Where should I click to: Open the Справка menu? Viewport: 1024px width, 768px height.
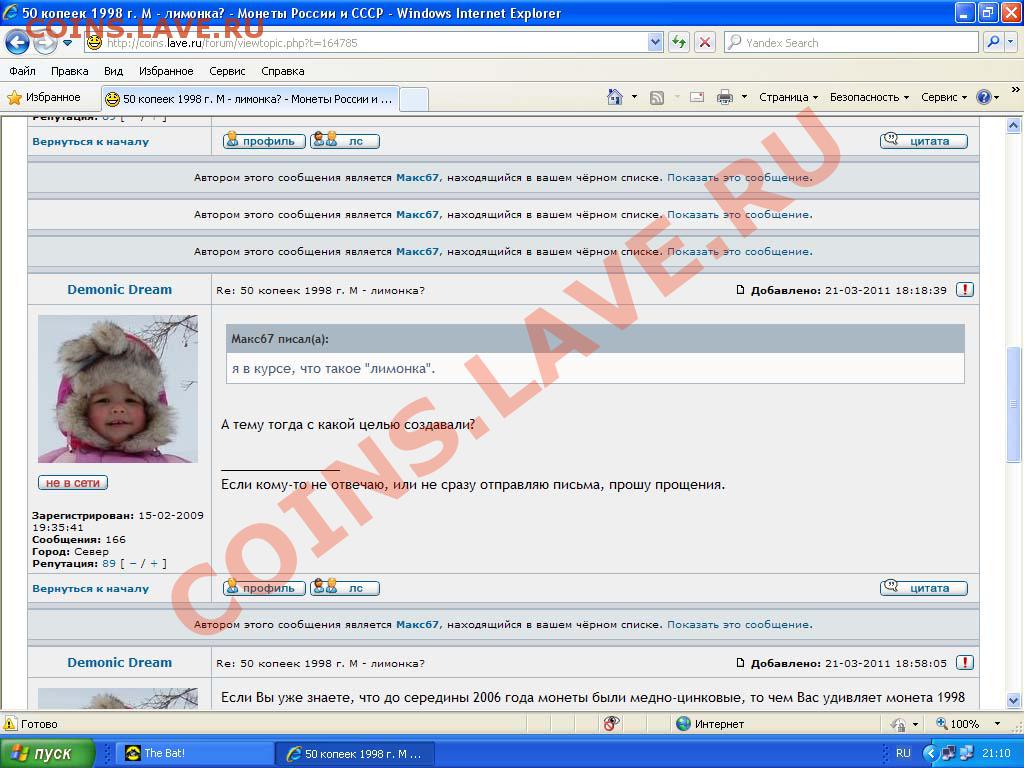[283, 71]
